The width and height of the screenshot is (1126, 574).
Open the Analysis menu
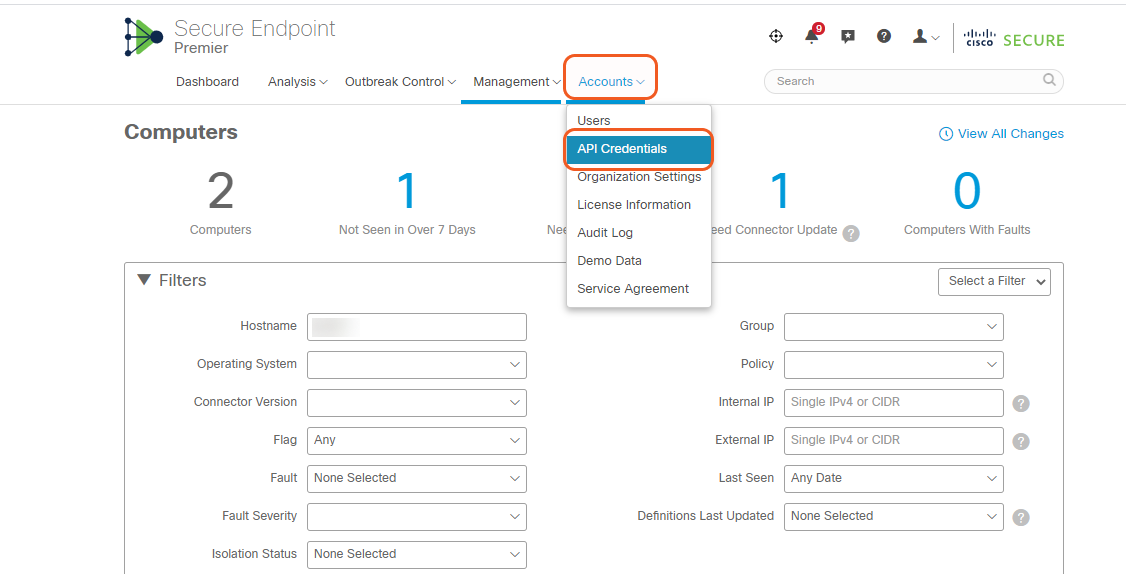297,82
